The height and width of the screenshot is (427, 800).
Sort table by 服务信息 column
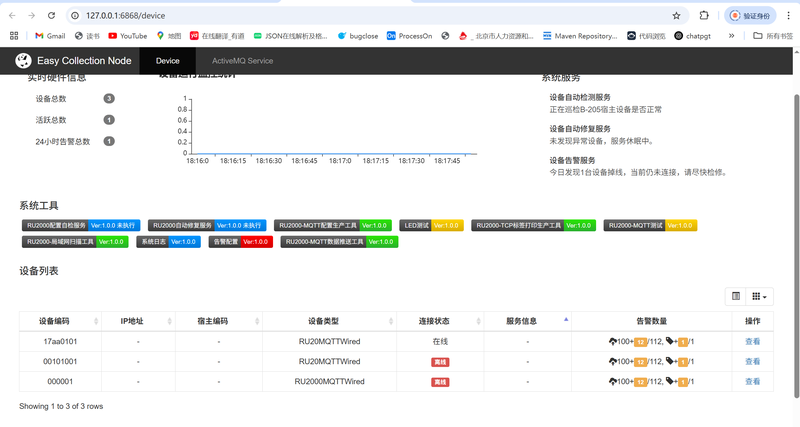528,321
